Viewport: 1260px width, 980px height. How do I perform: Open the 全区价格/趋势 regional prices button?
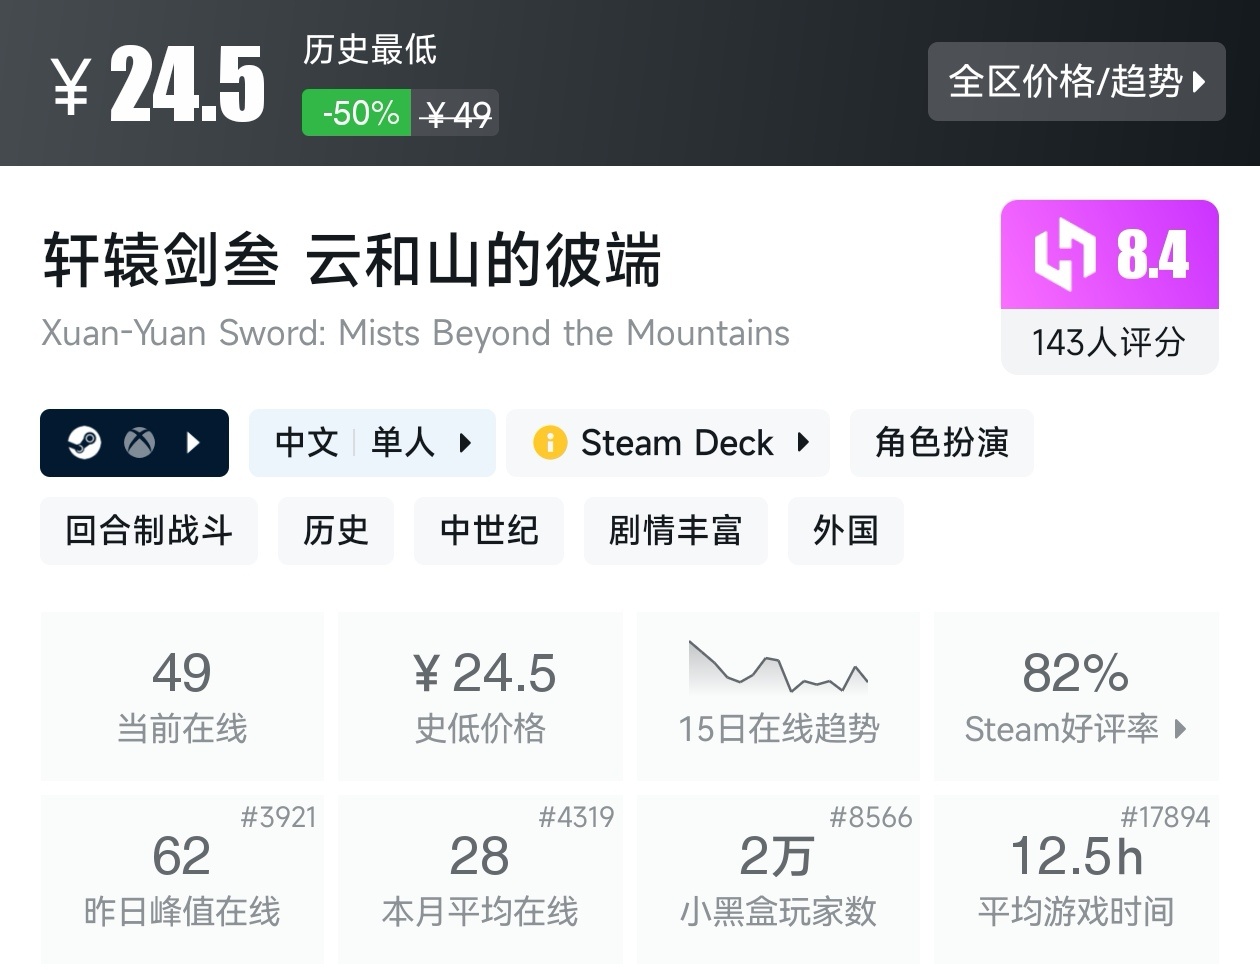tap(1076, 82)
